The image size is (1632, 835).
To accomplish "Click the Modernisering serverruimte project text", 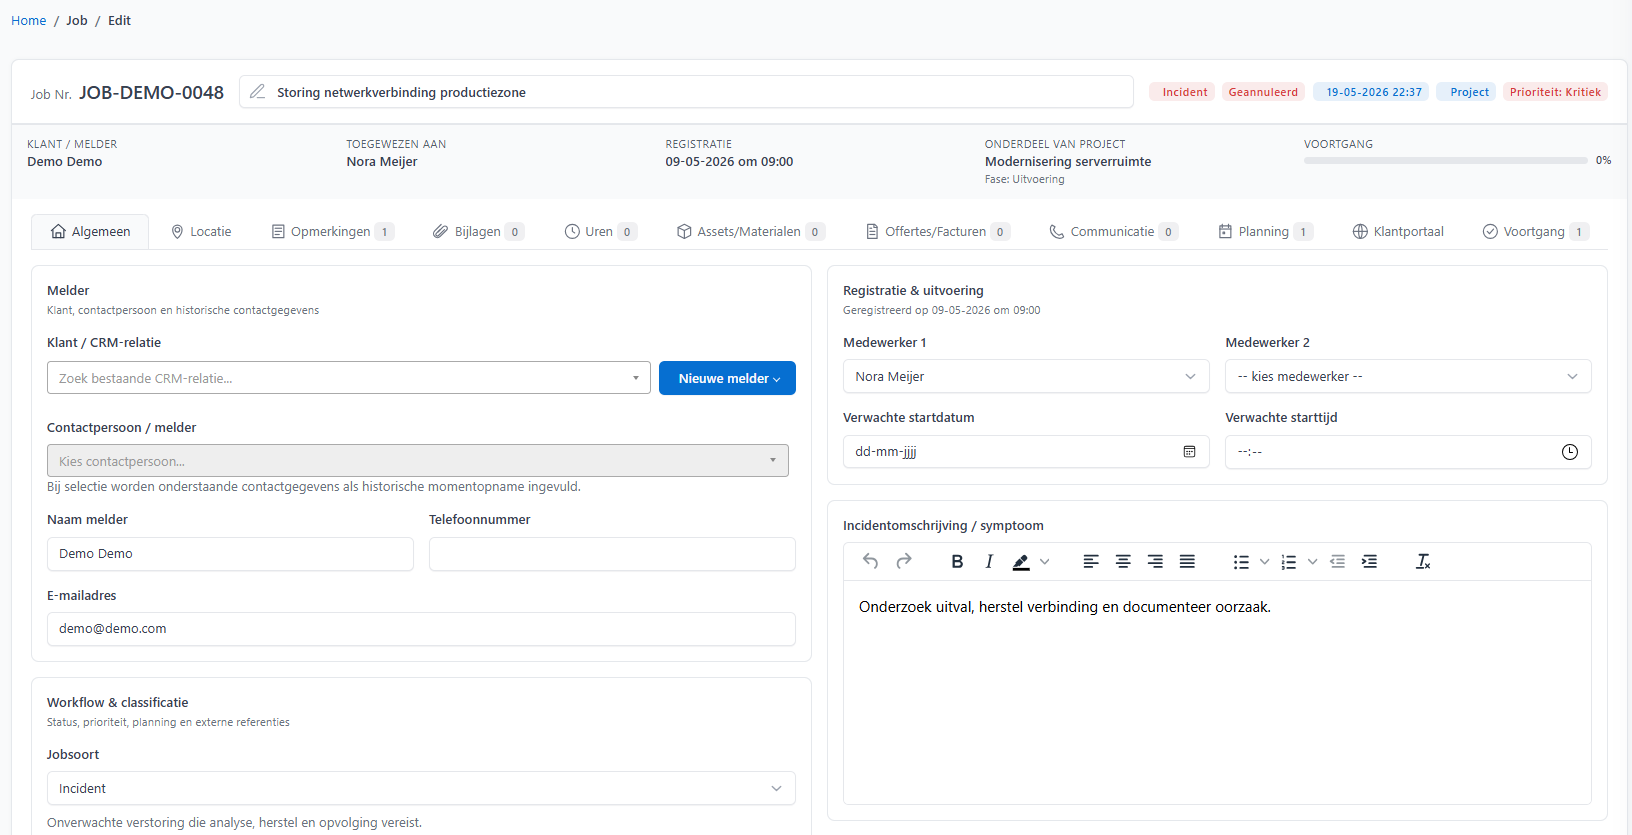I will [x=1068, y=161].
